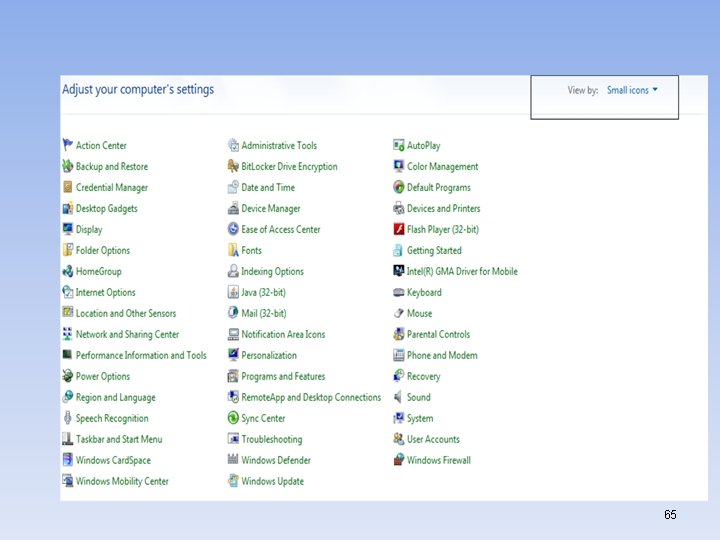
Task: Open the View by Small icons dropdown
Action: [x=632, y=90]
